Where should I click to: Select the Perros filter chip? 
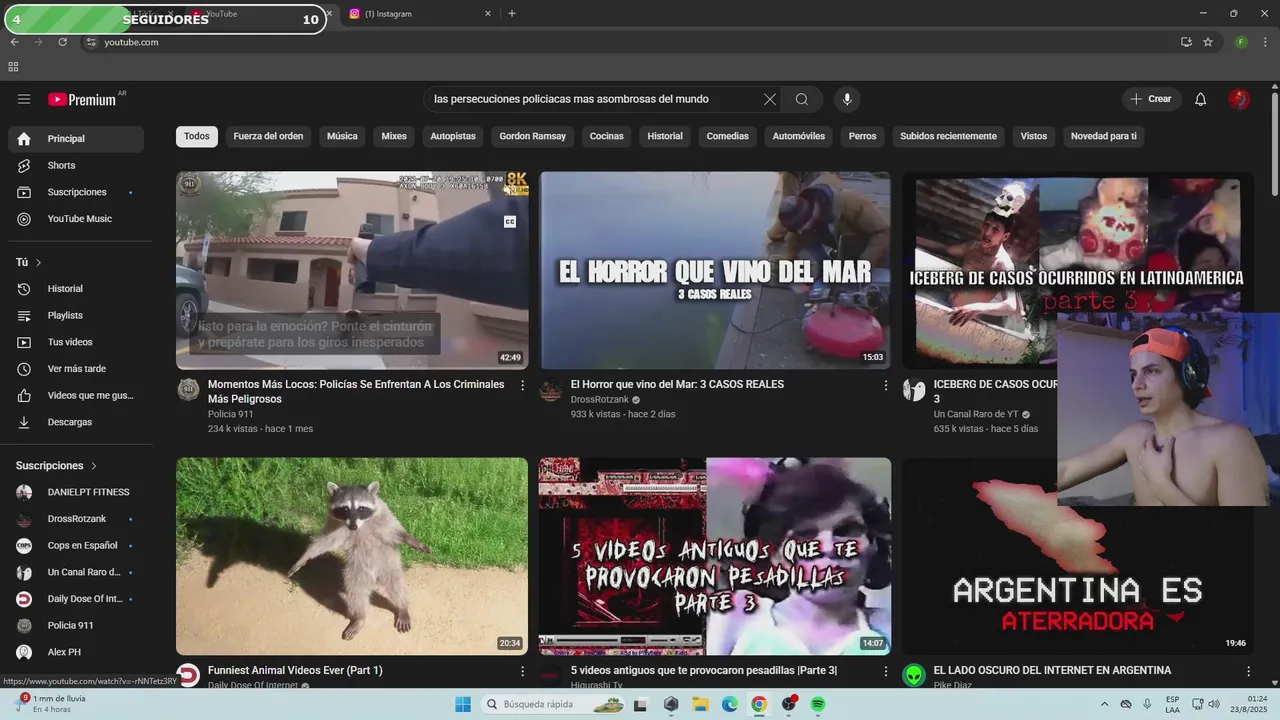coord(862,136)
